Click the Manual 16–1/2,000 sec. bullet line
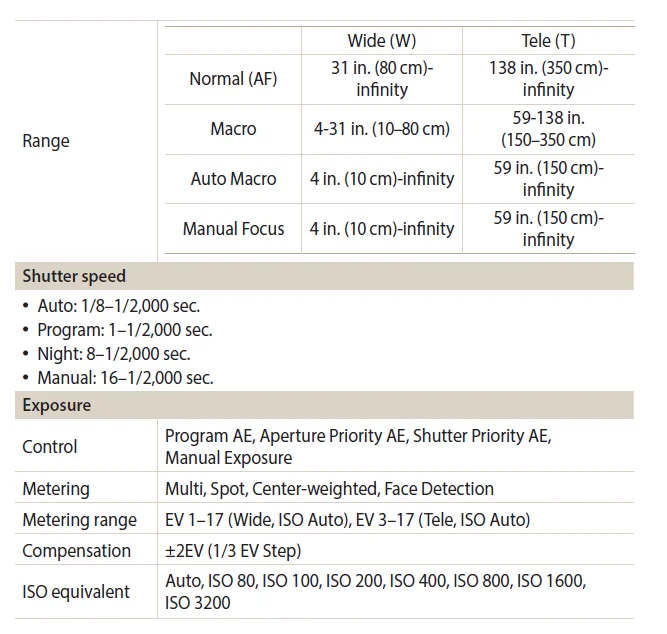Viewport: 667px width, 634px height. coord(125,377)
